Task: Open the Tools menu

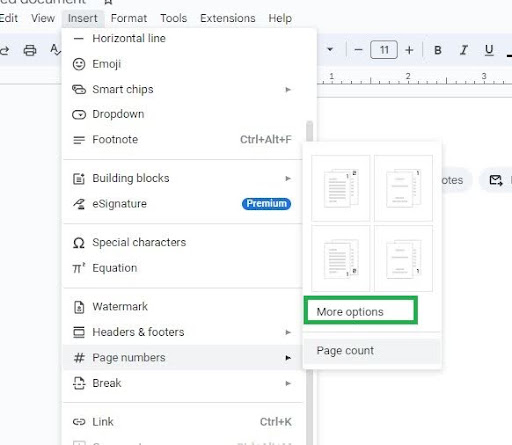Action: pos(173,18)
